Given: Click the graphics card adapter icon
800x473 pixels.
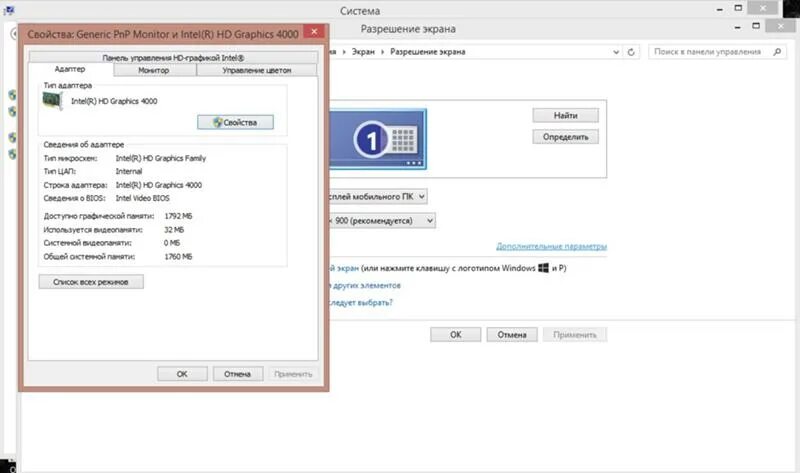Looking at the screenshot, I should click(52, 101).
